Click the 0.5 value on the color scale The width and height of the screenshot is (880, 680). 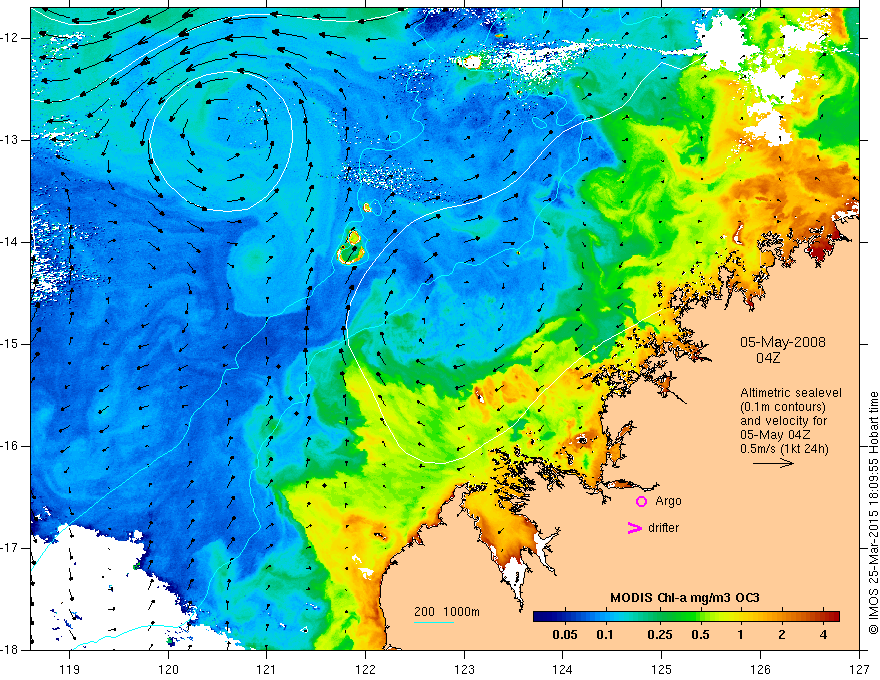click(x=700, y=635)
